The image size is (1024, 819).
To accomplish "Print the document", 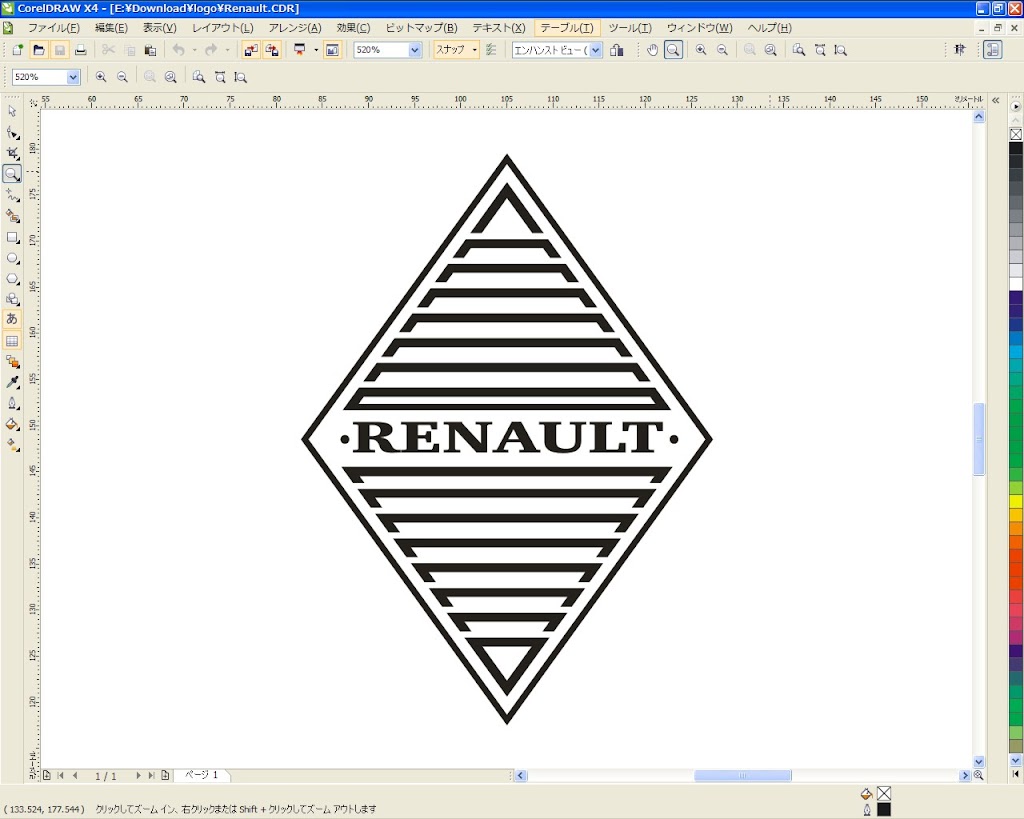I will click(x=80, y=50).
